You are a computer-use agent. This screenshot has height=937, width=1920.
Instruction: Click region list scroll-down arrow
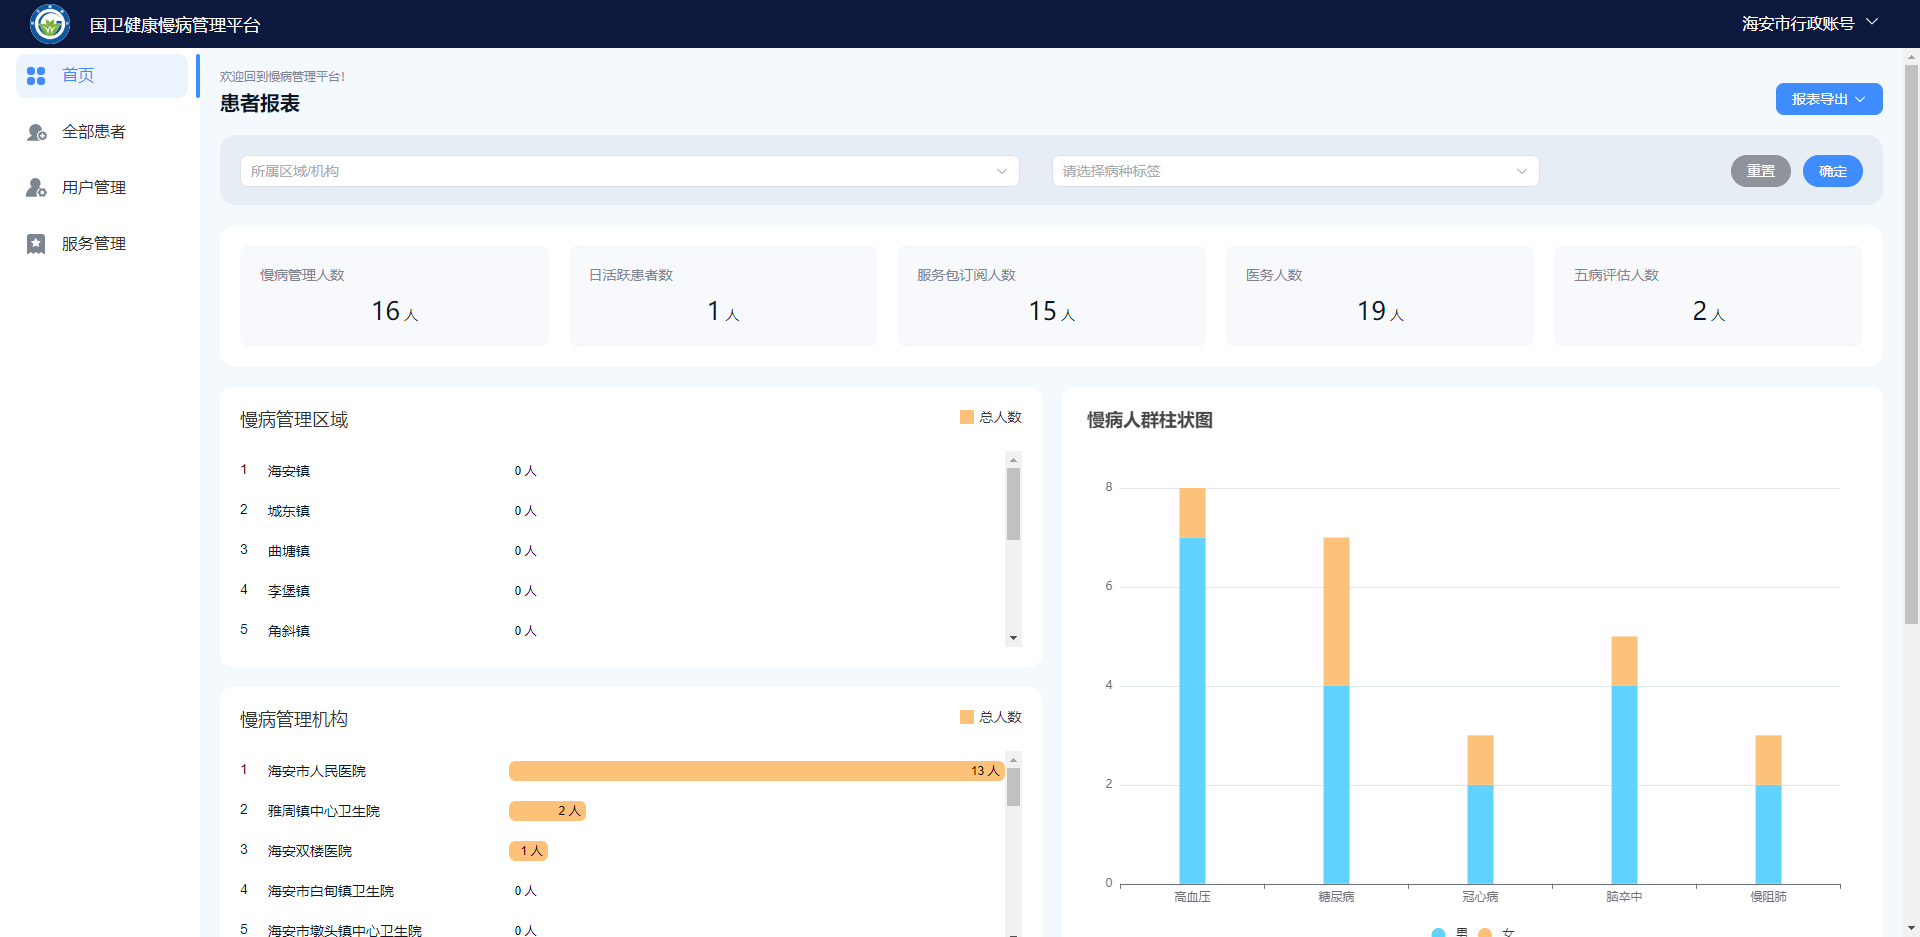pyautogui.click(x=1013, y=638)
